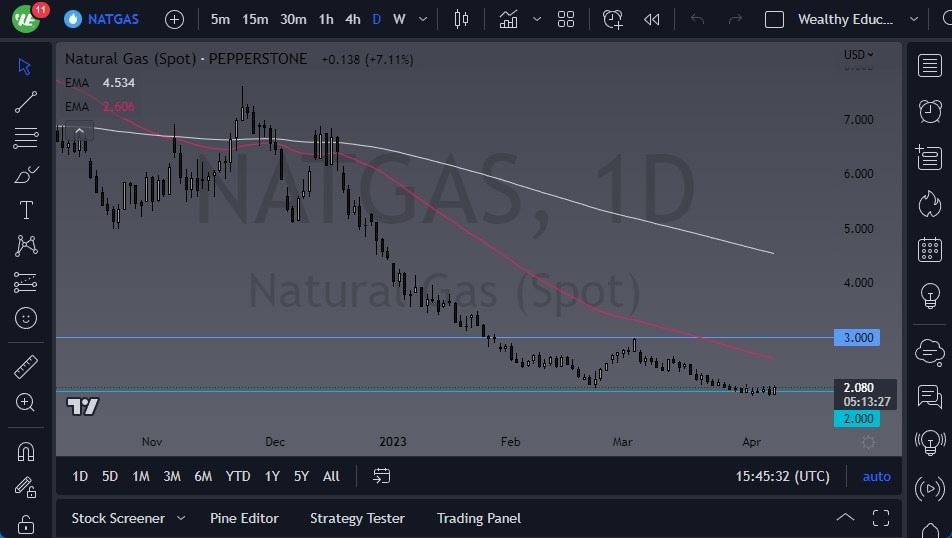Set date range to 1Y
952x538 pixels.
pyautogui.click(x=272, y=476)
